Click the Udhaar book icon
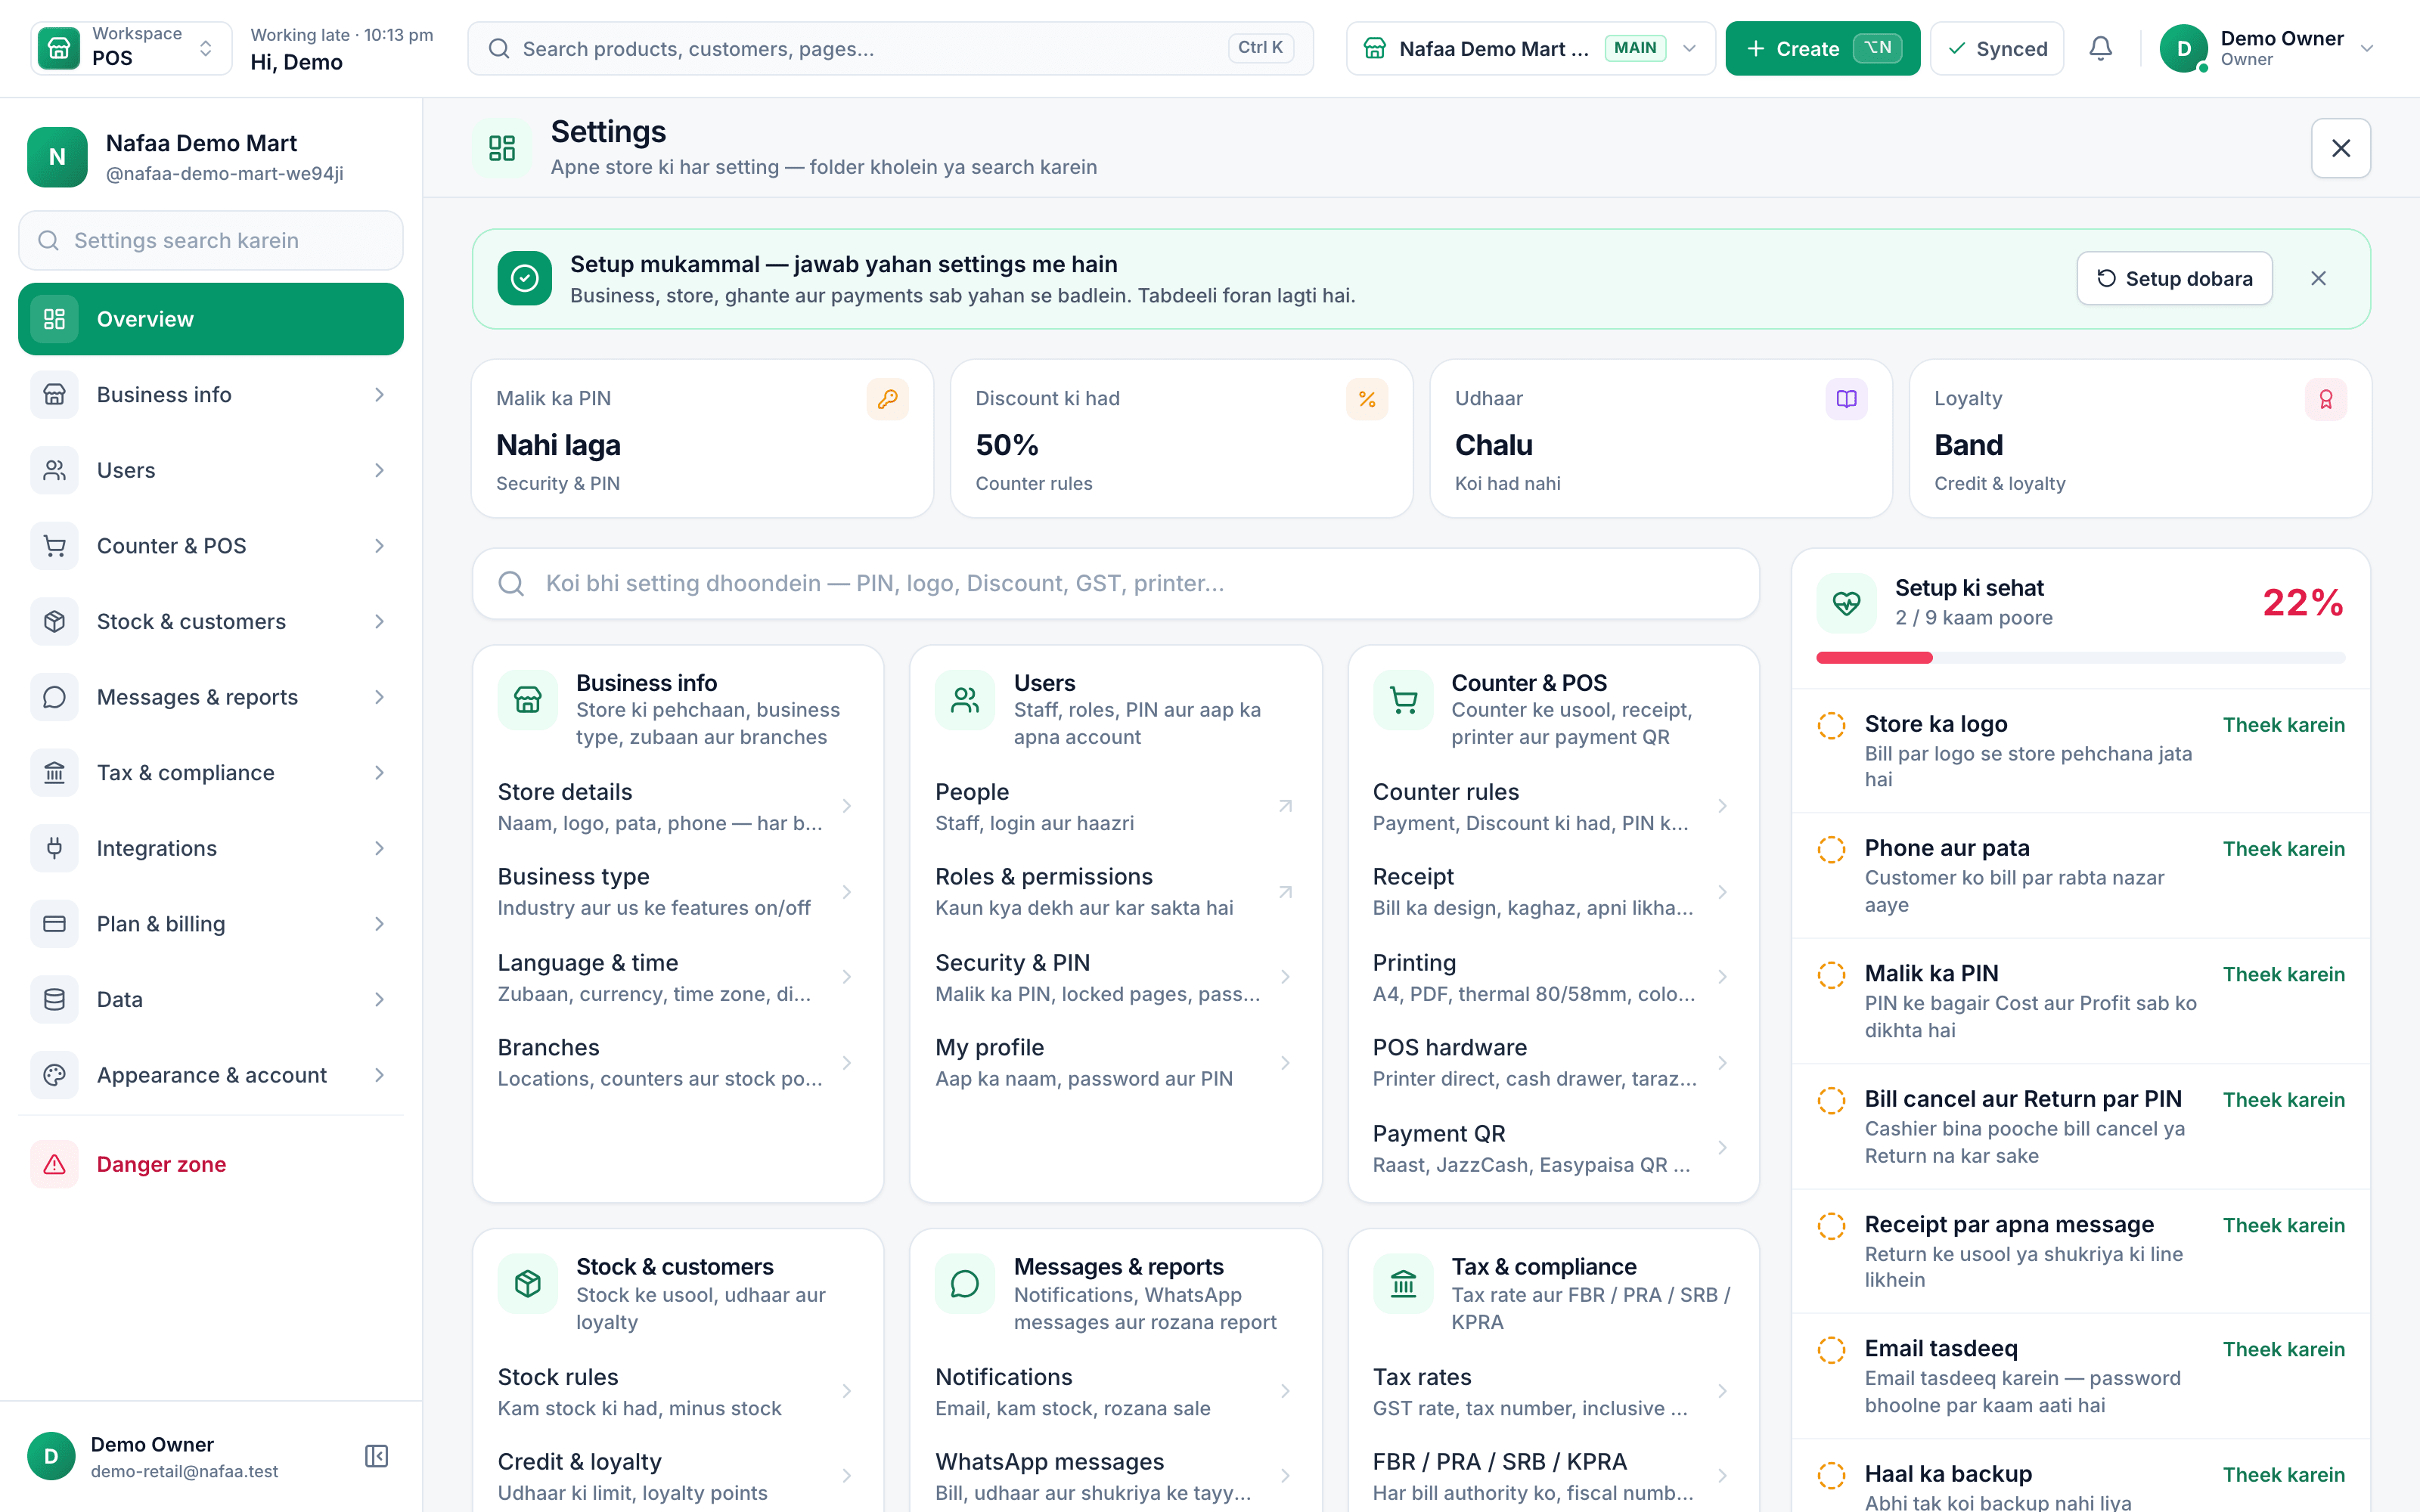This screenshot has width=2420, height=1512. click(1846, 399)
